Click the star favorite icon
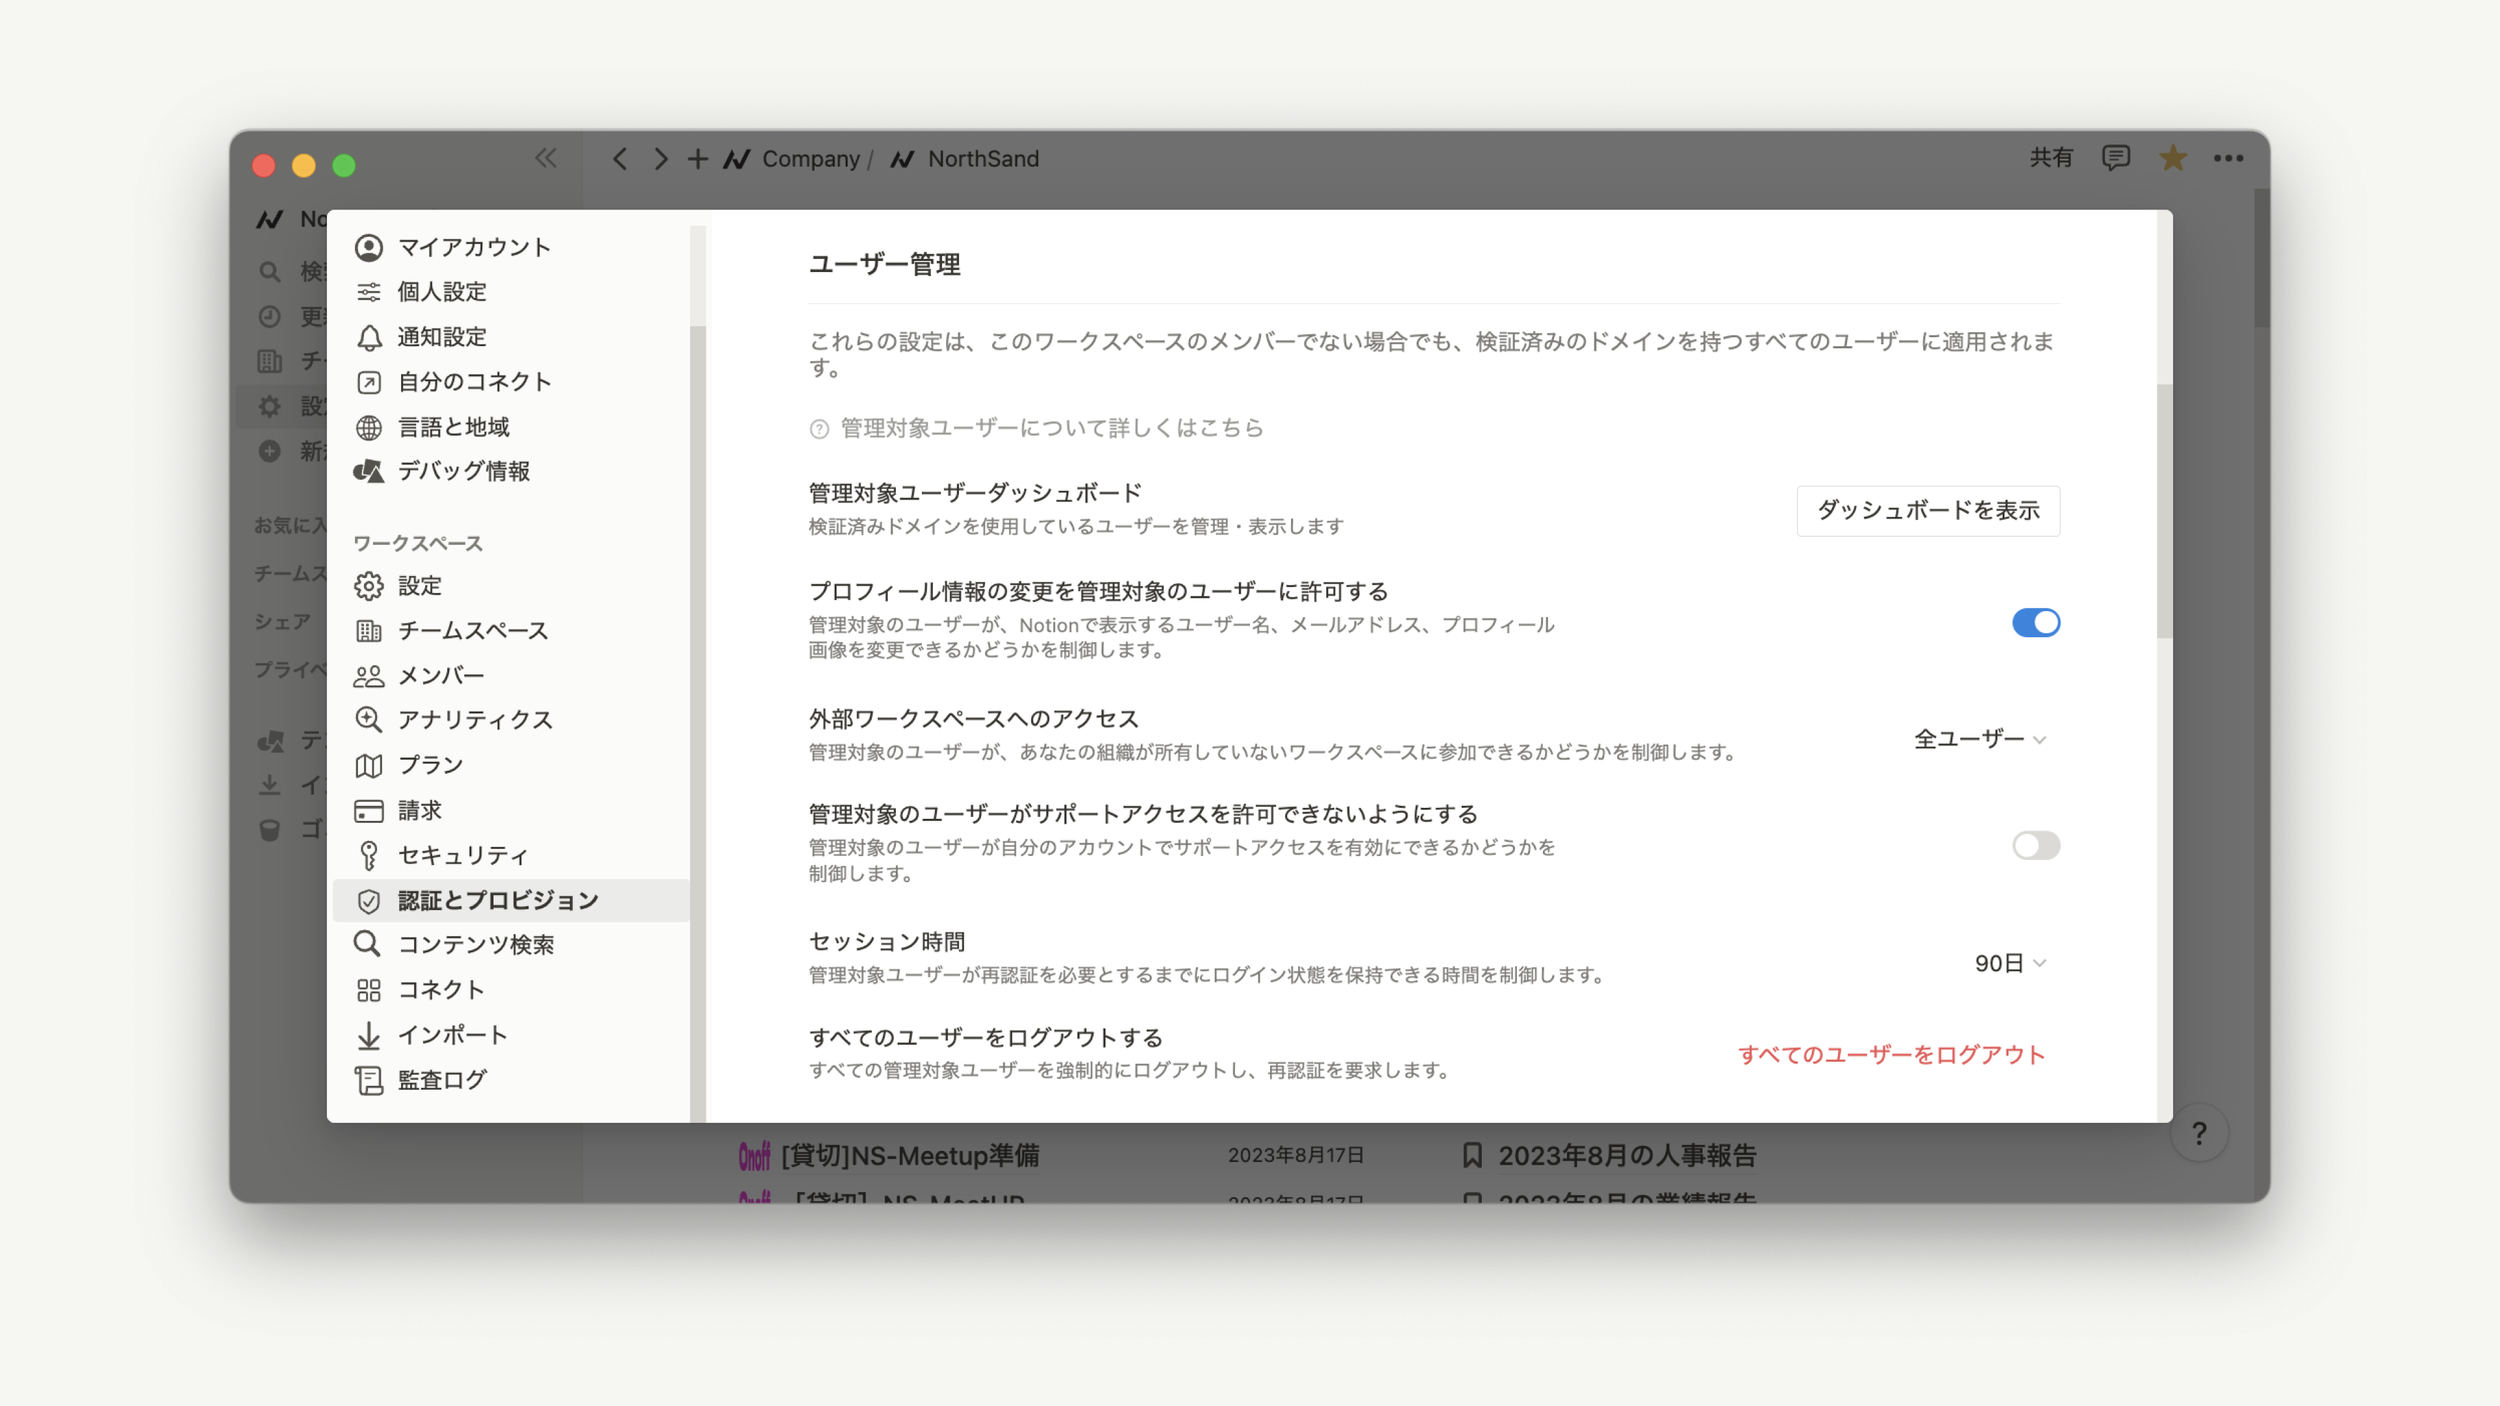Image resolution: width=2500 pixels, height=1406 pixels. coord(2172,158)
